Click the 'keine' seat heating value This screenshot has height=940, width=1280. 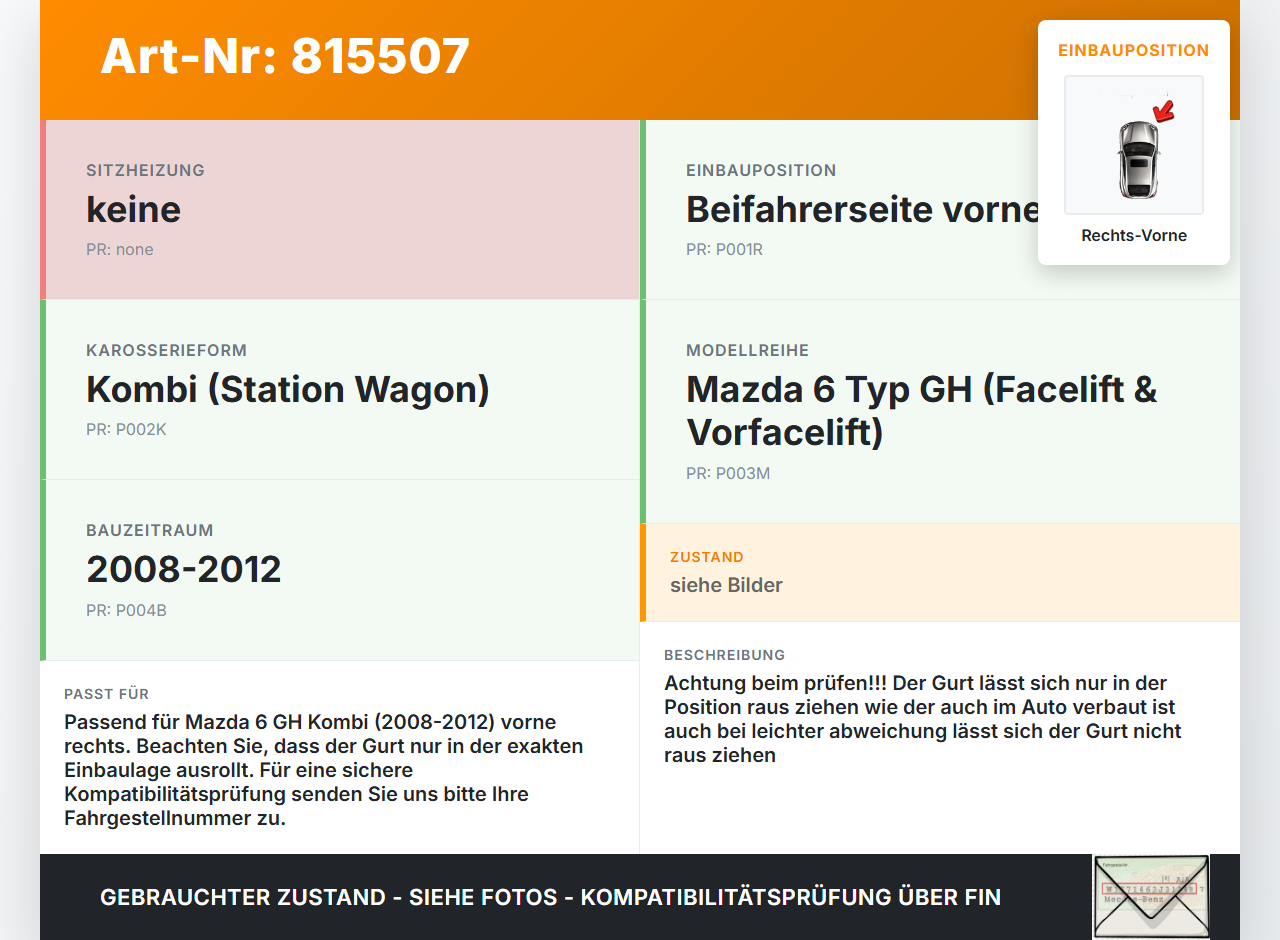click(134, 209)
